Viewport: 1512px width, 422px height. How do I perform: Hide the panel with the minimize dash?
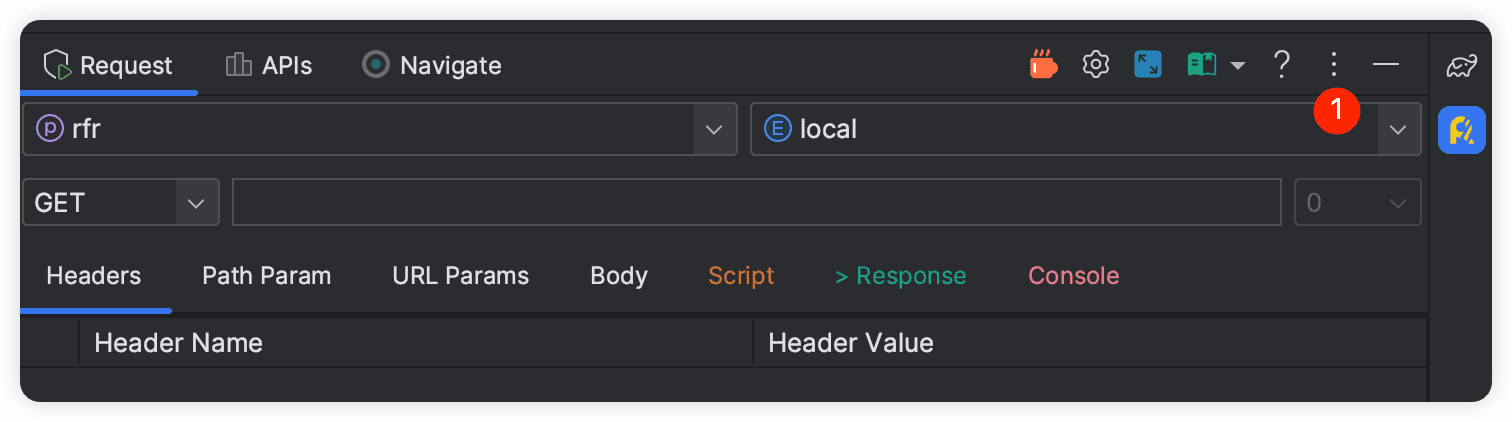[1385, 65]
